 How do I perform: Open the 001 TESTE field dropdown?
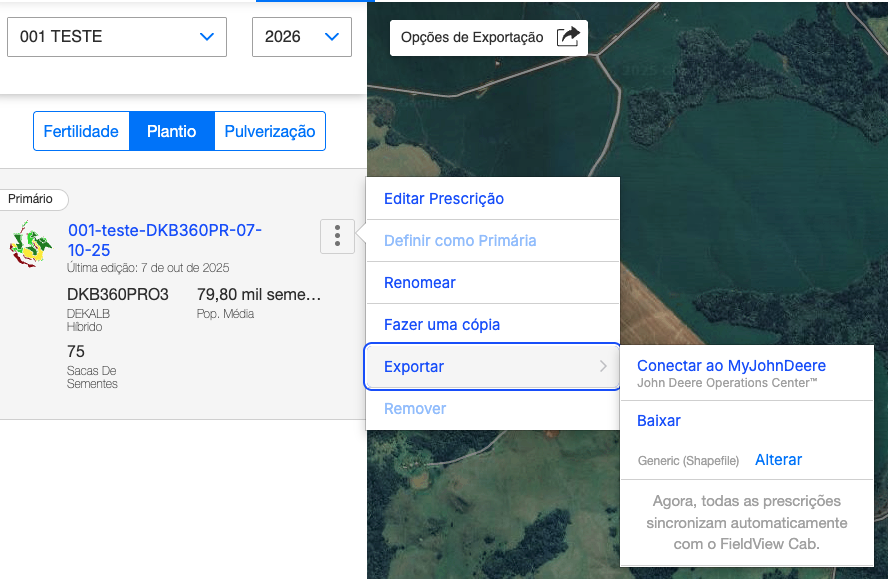117,37
